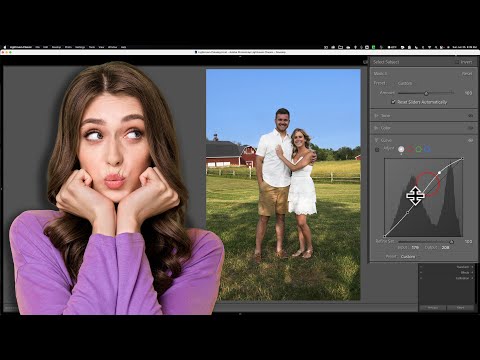Click the curve Output value field

tap(445, 247)
